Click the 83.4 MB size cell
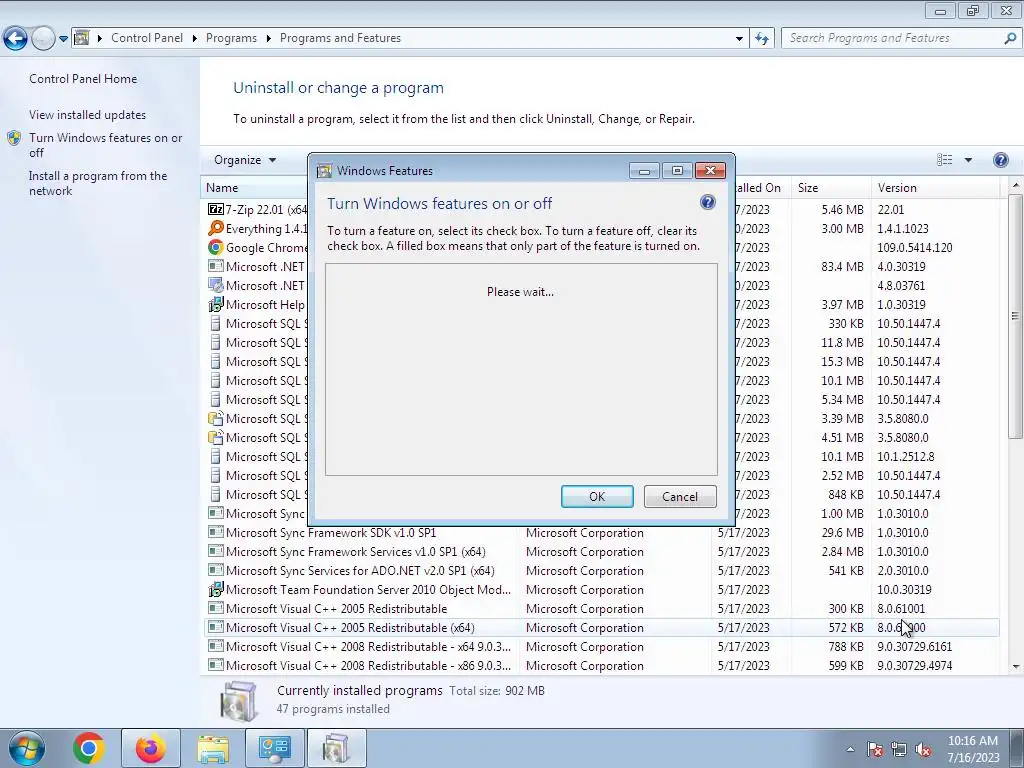Screen dimensions: 1024x768 (842, 266)
